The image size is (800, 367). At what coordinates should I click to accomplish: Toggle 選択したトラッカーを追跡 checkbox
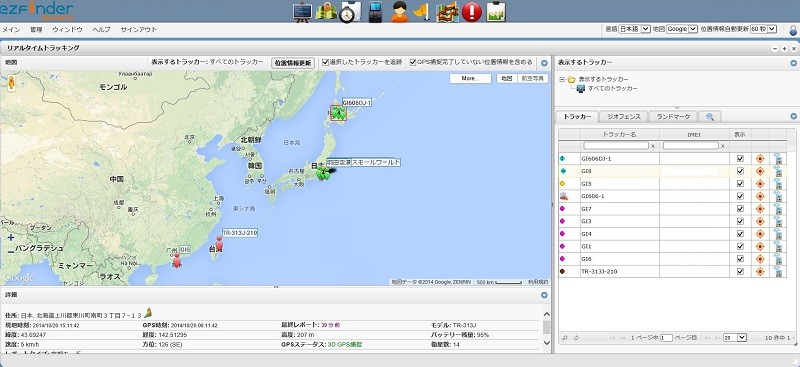click(x=326, y=63)
